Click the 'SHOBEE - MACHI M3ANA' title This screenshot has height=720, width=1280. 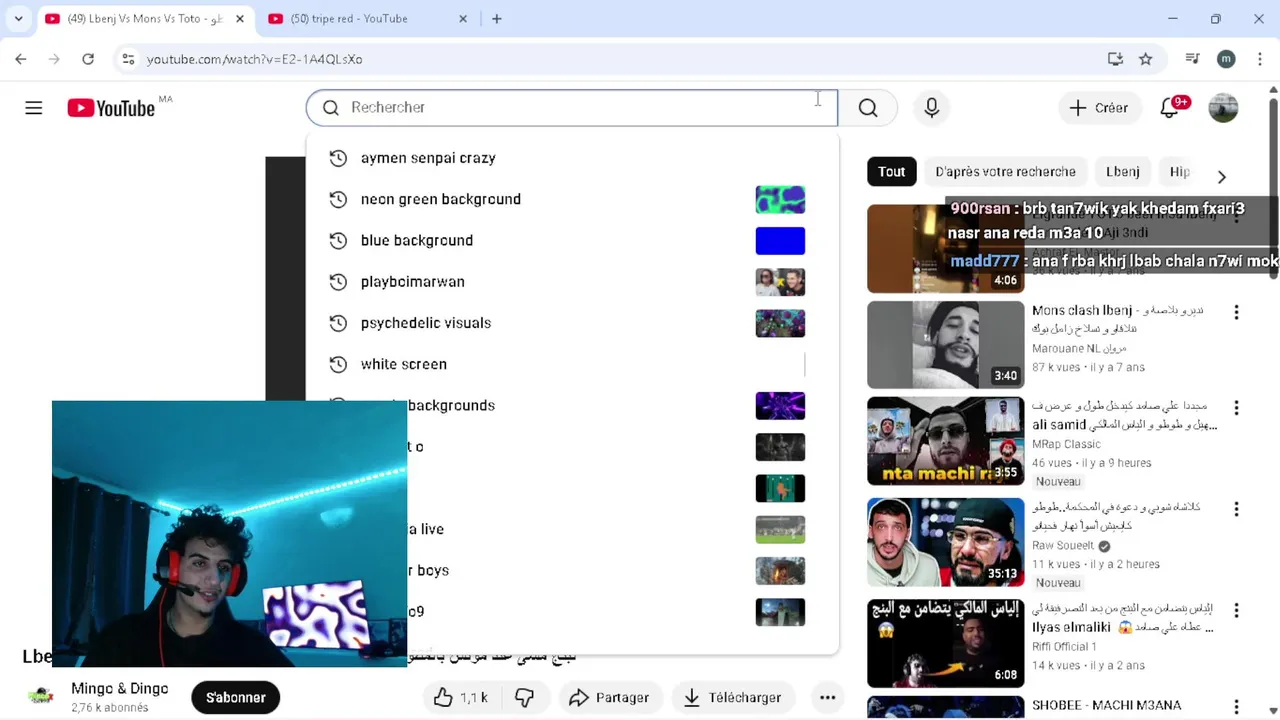pyautogui.click(x=1106, y=705)
